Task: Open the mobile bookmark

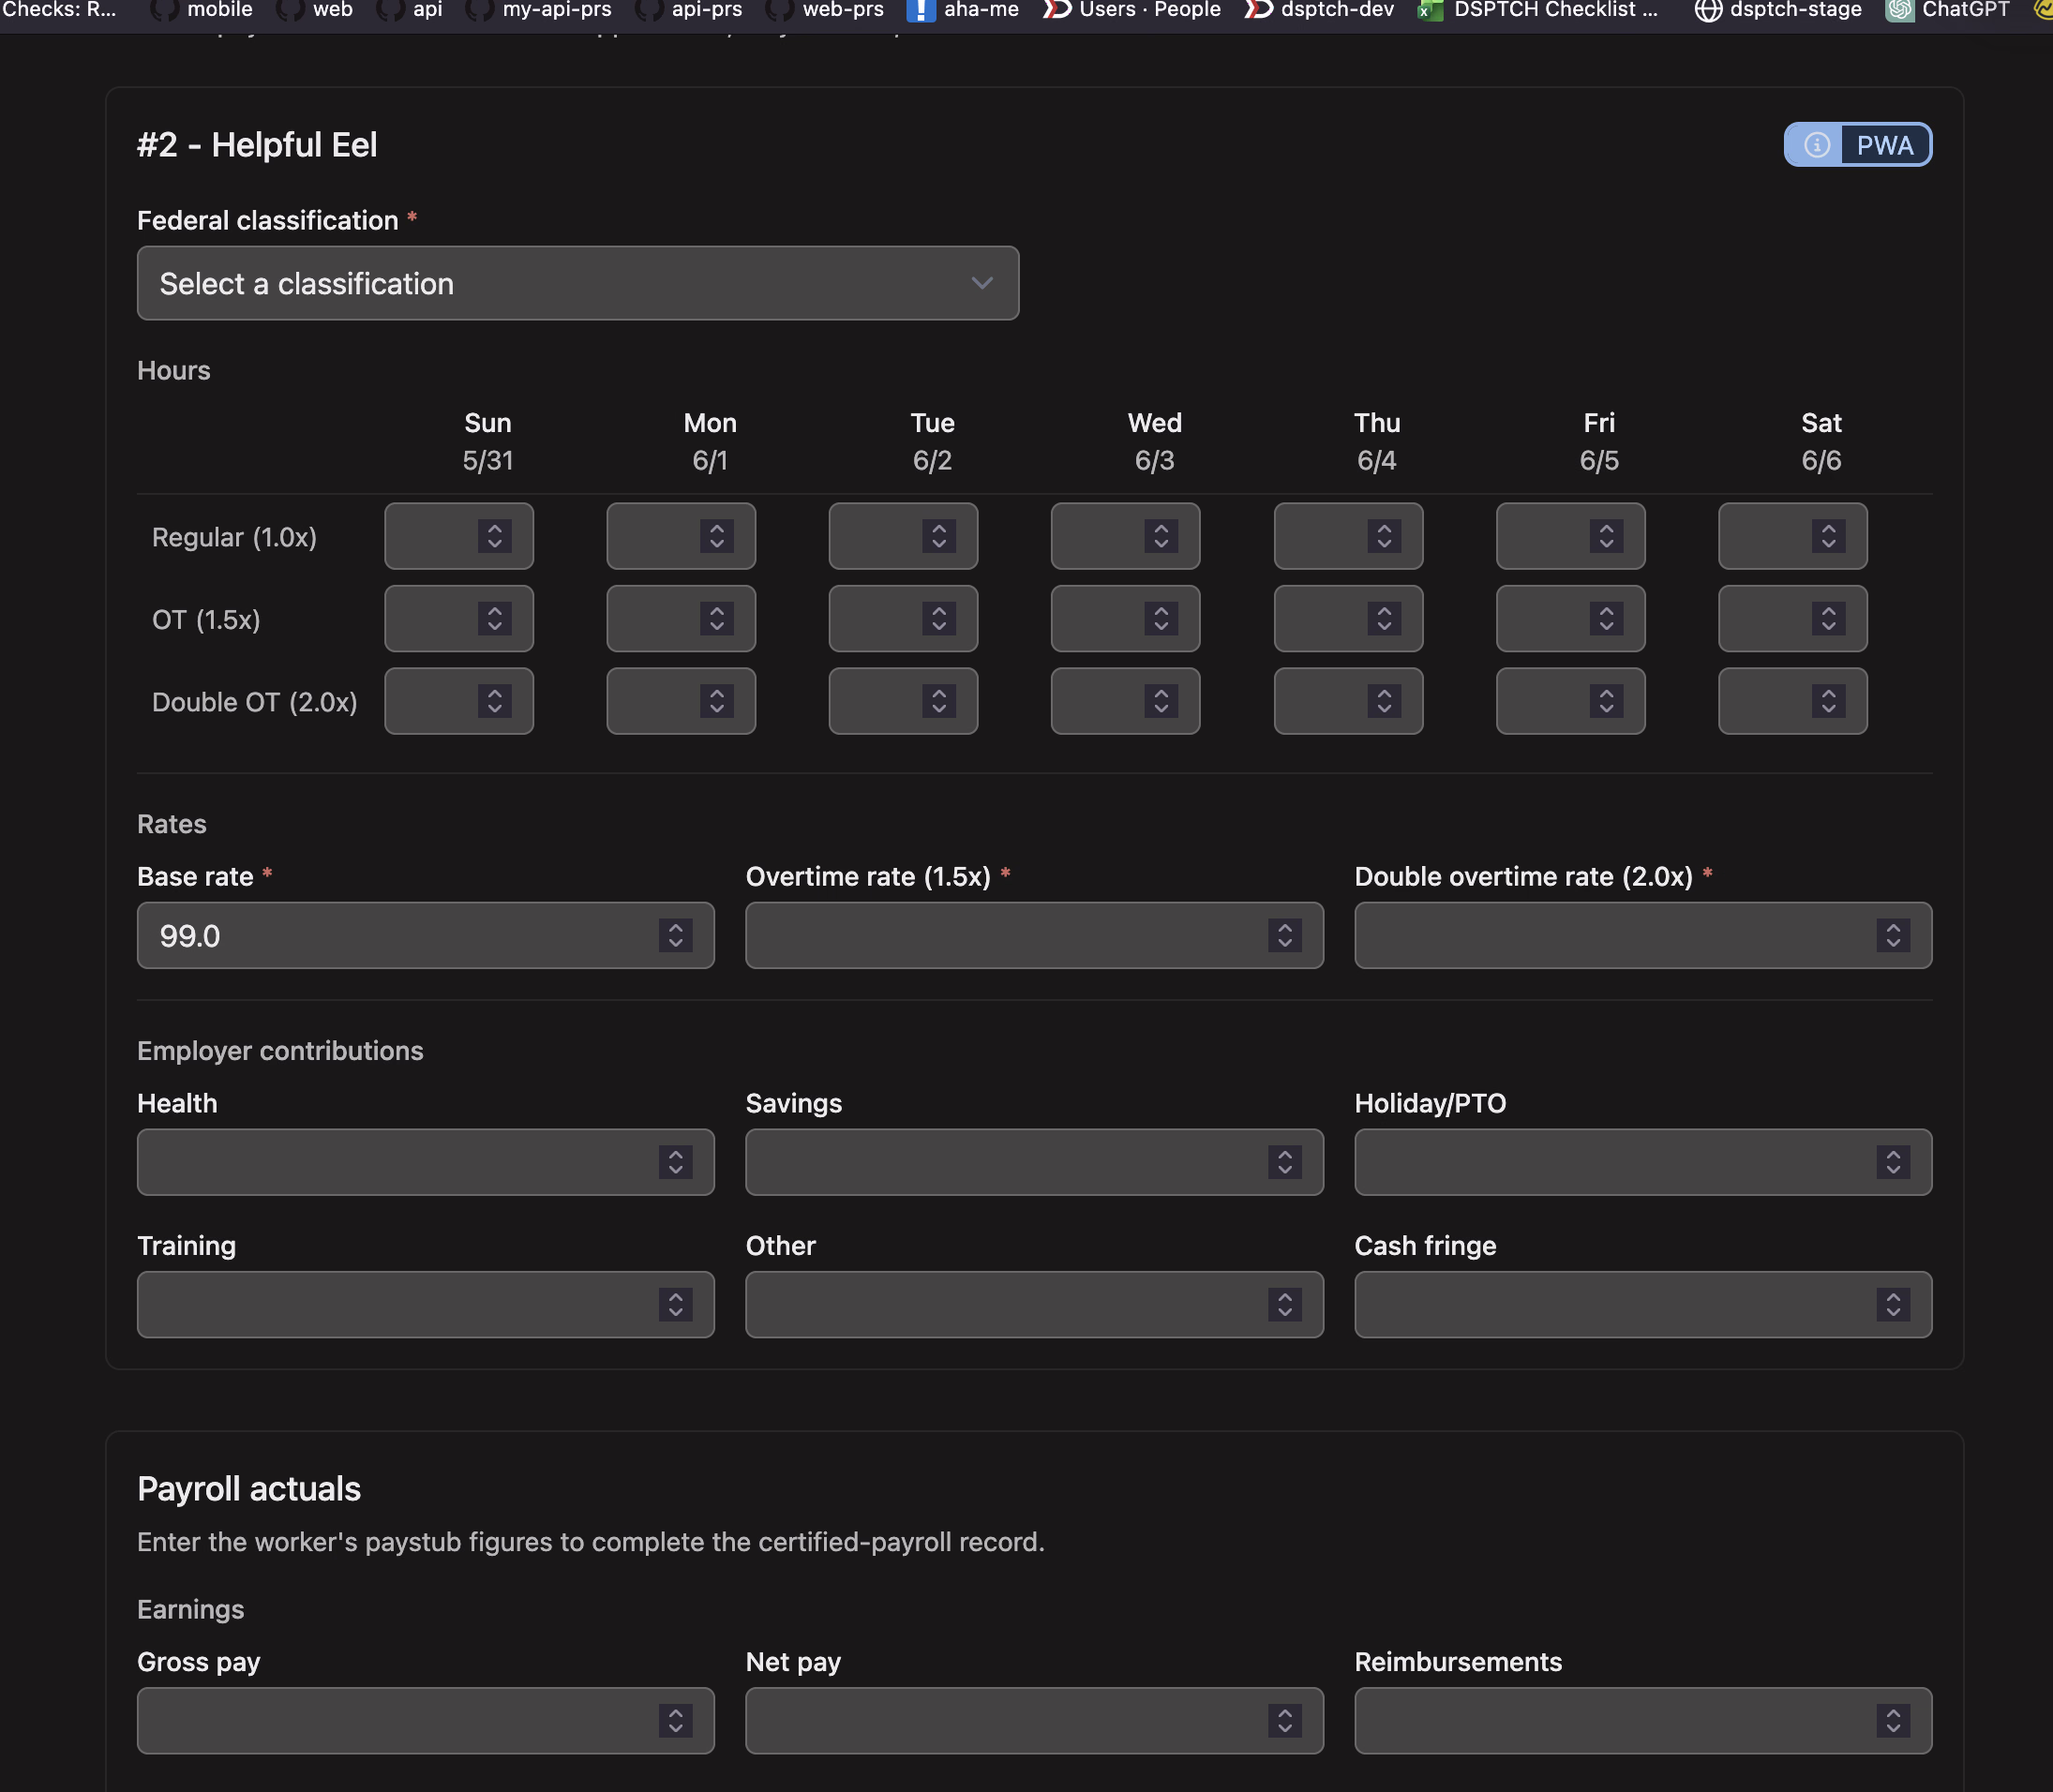Action: coord(202,10)
